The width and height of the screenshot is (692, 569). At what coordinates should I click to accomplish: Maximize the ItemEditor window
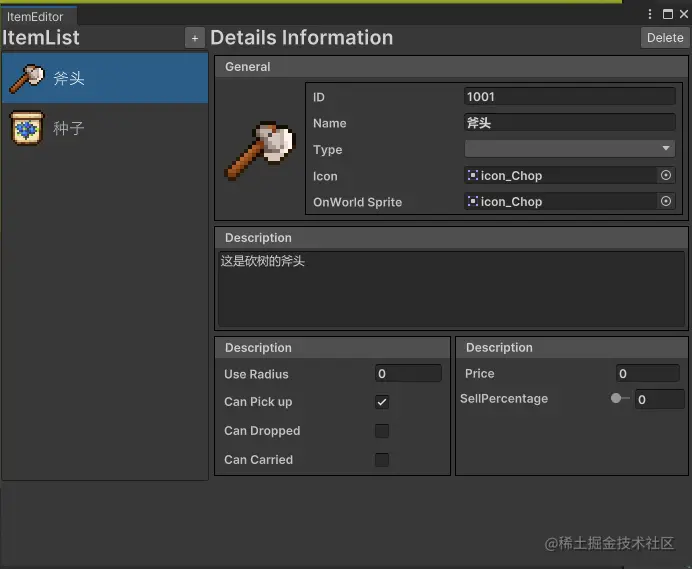pos(668,14)
